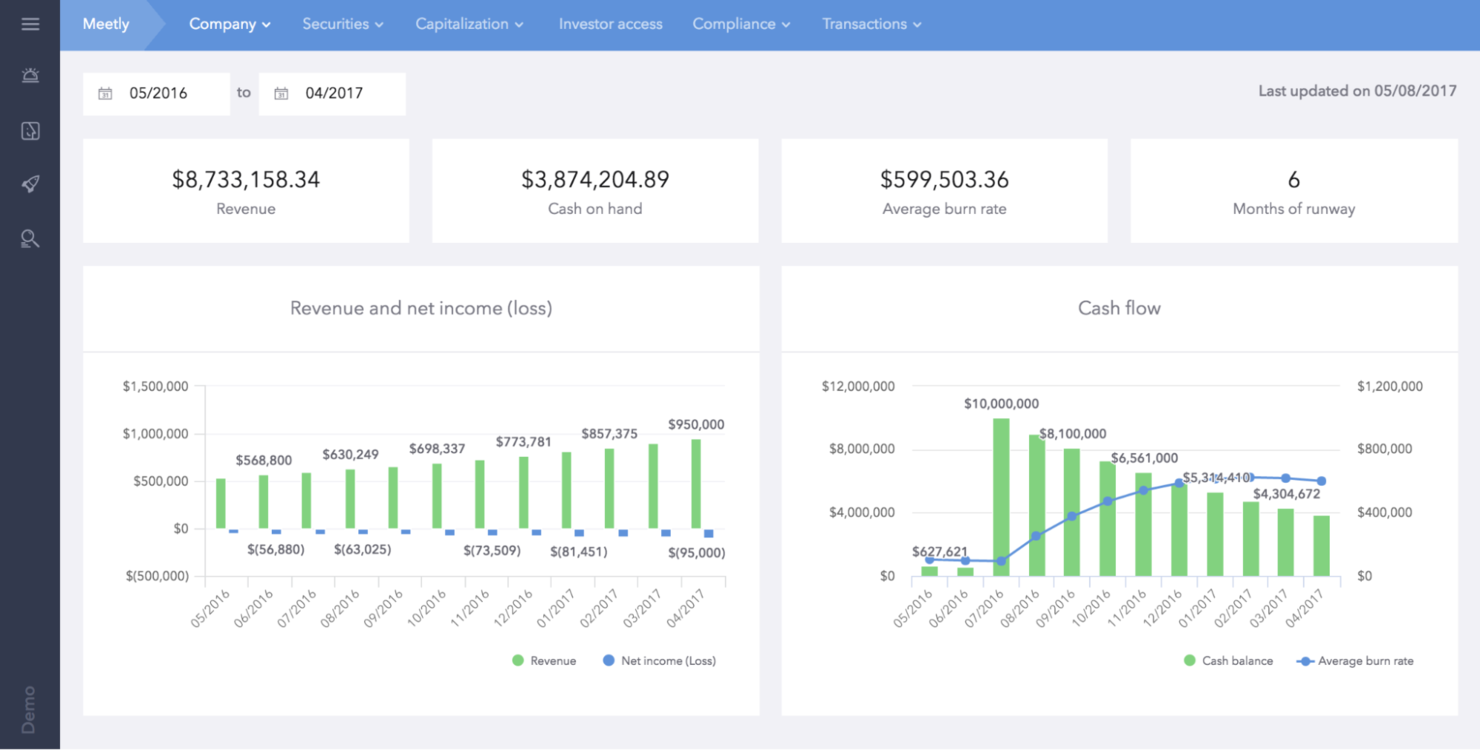Go to Investor access page
Screen dimensions: 1480x750
(x=610, y=24)
